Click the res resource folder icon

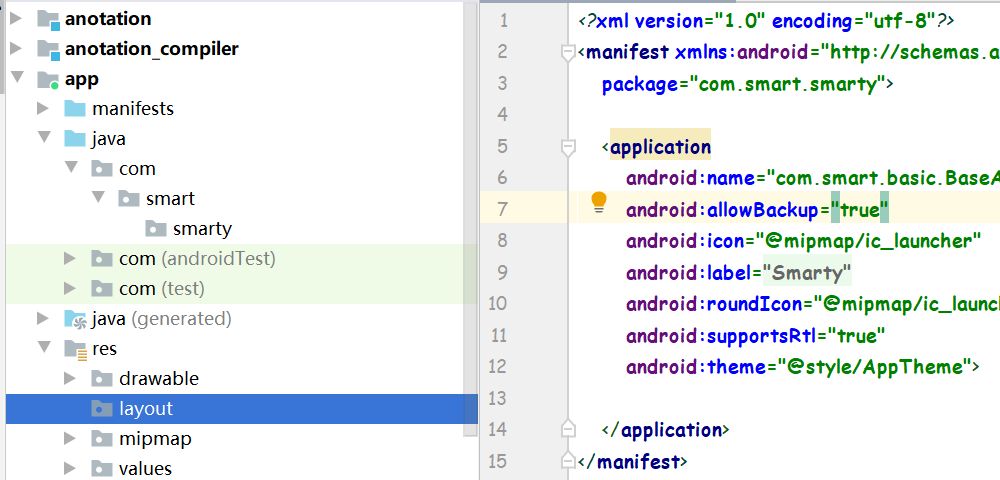(75, 349)
